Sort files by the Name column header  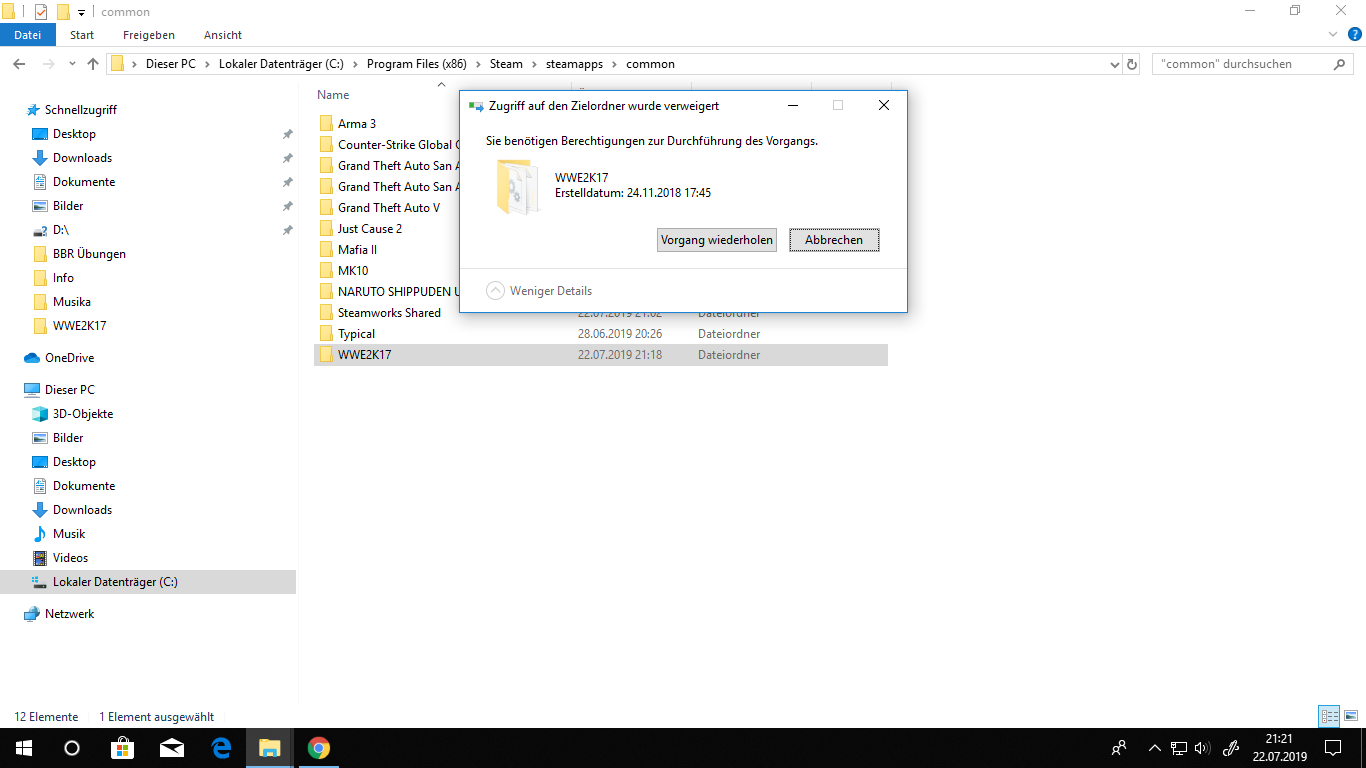(x=334, y=95)
